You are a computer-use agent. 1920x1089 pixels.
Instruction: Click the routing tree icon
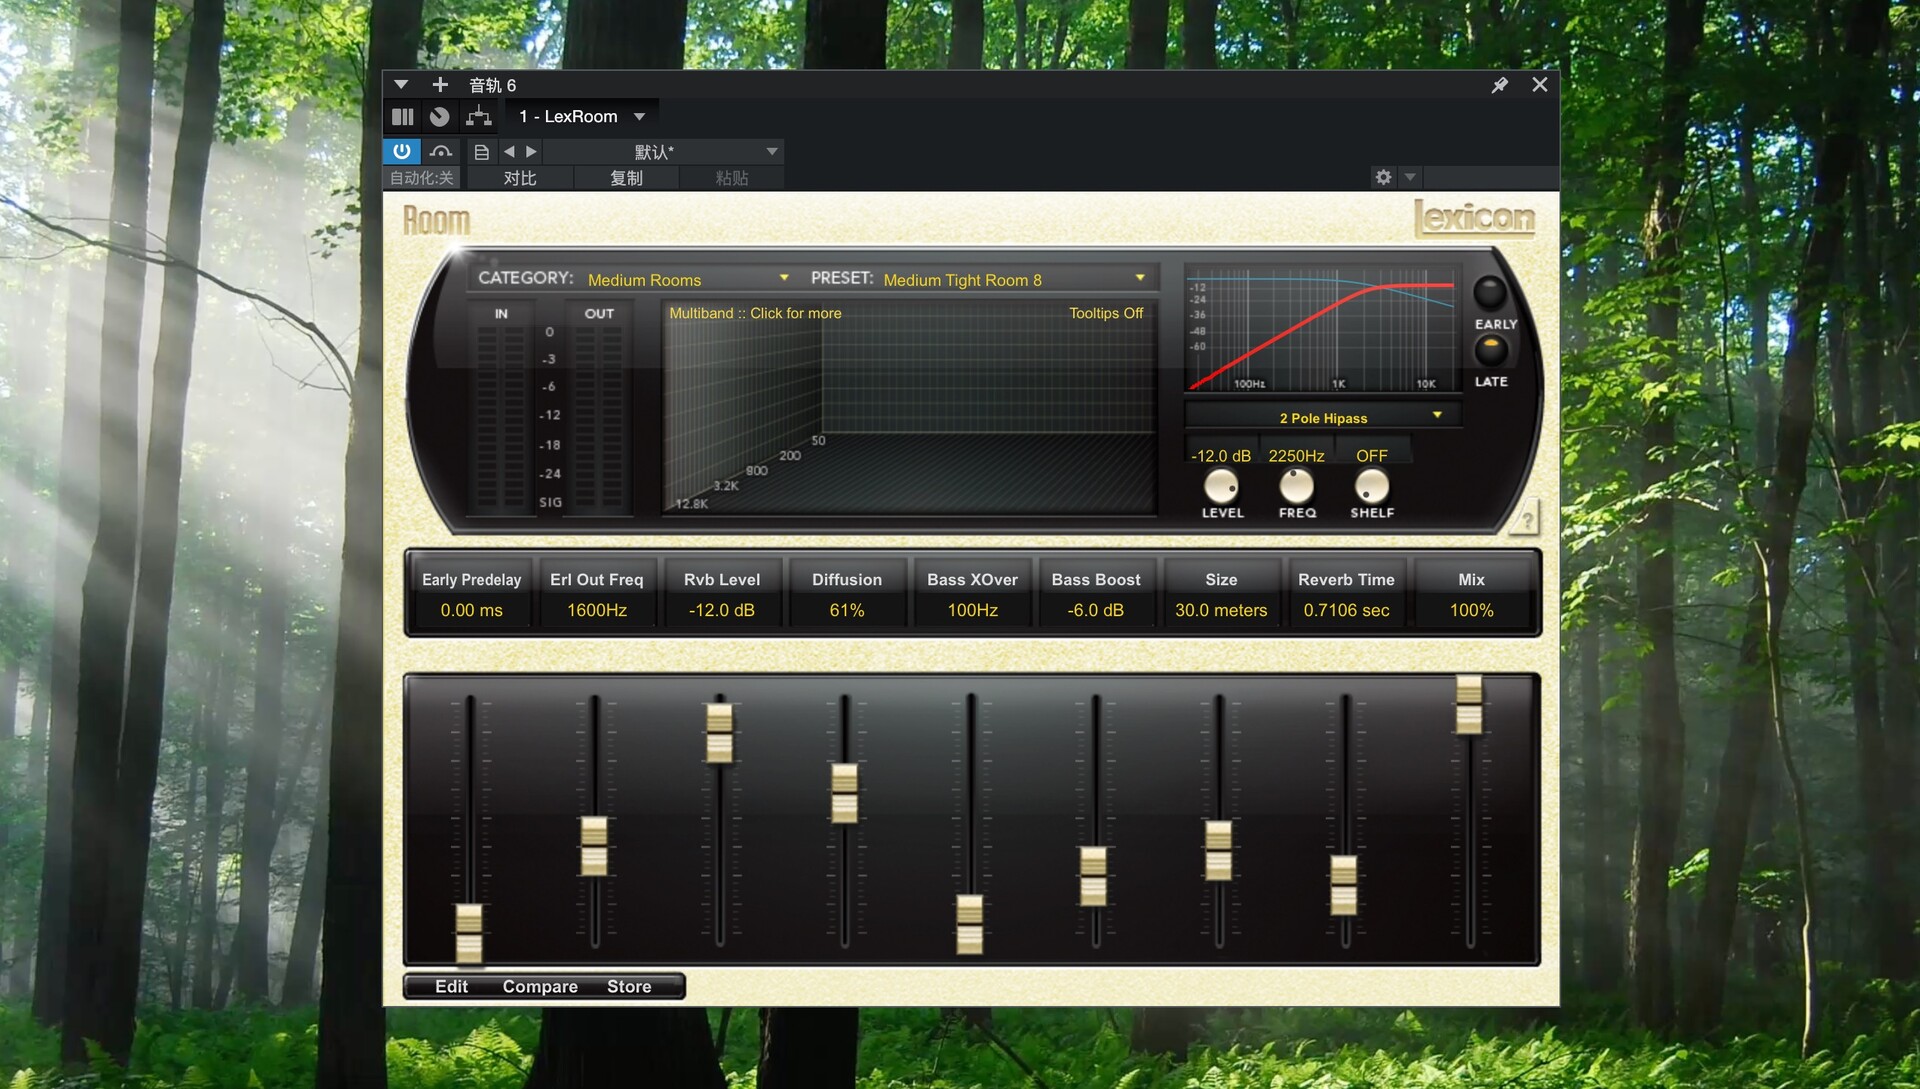(x=479, y=117)
